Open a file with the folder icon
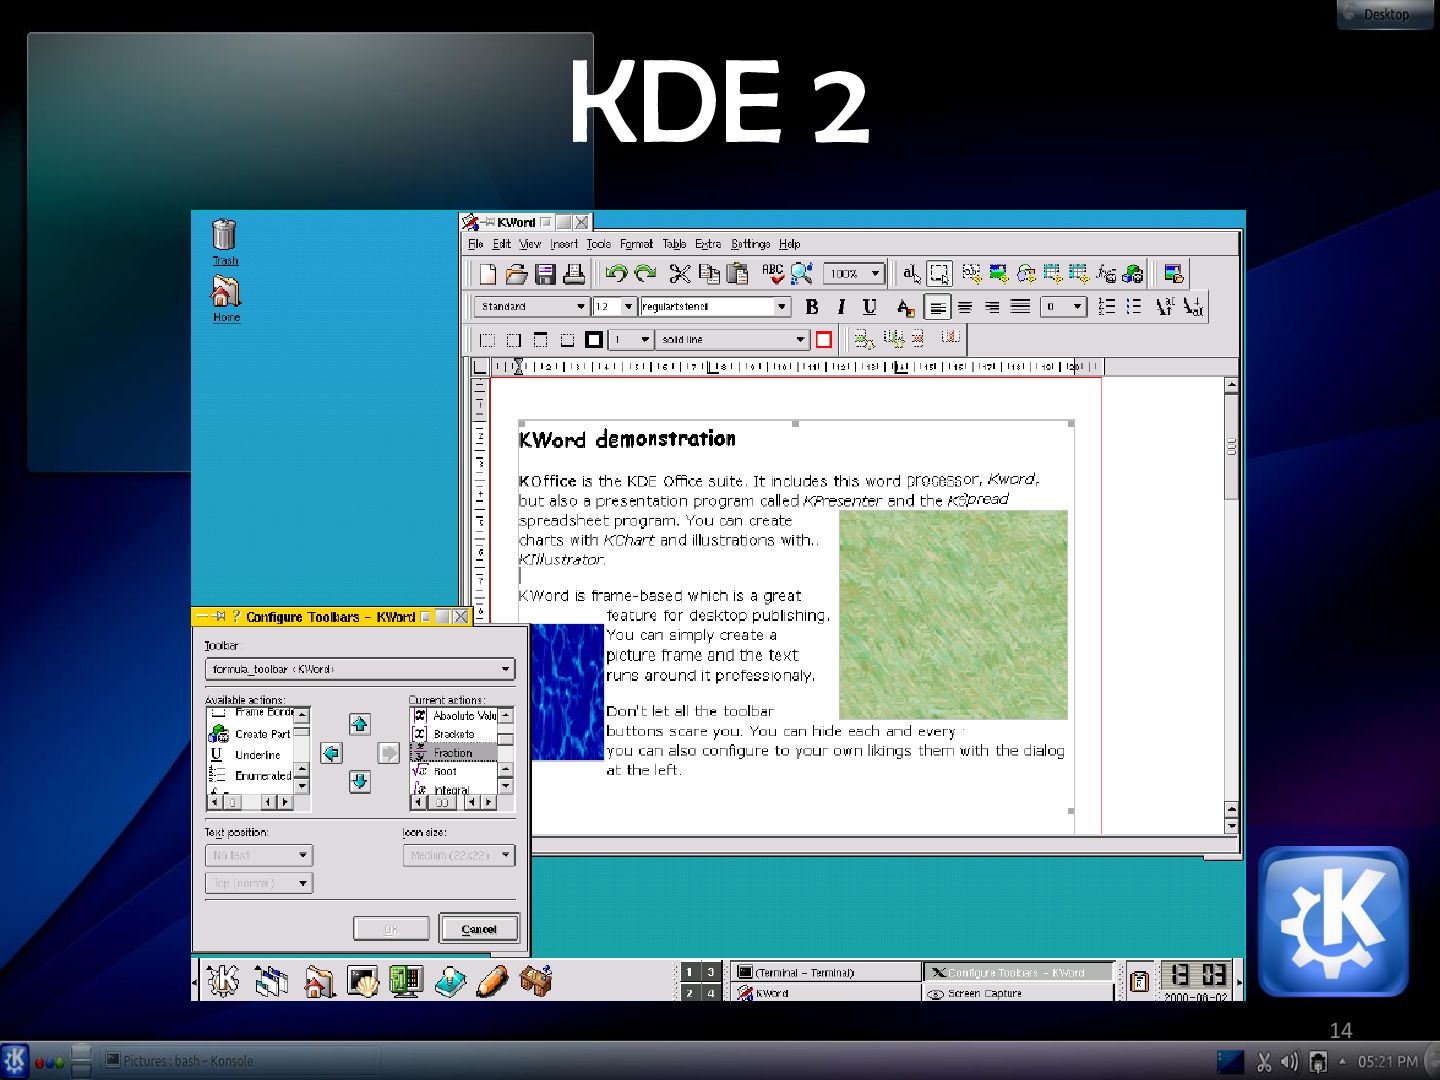Image resolution: width=1440 pixels, height=1080 pixels. coord(516,273)
